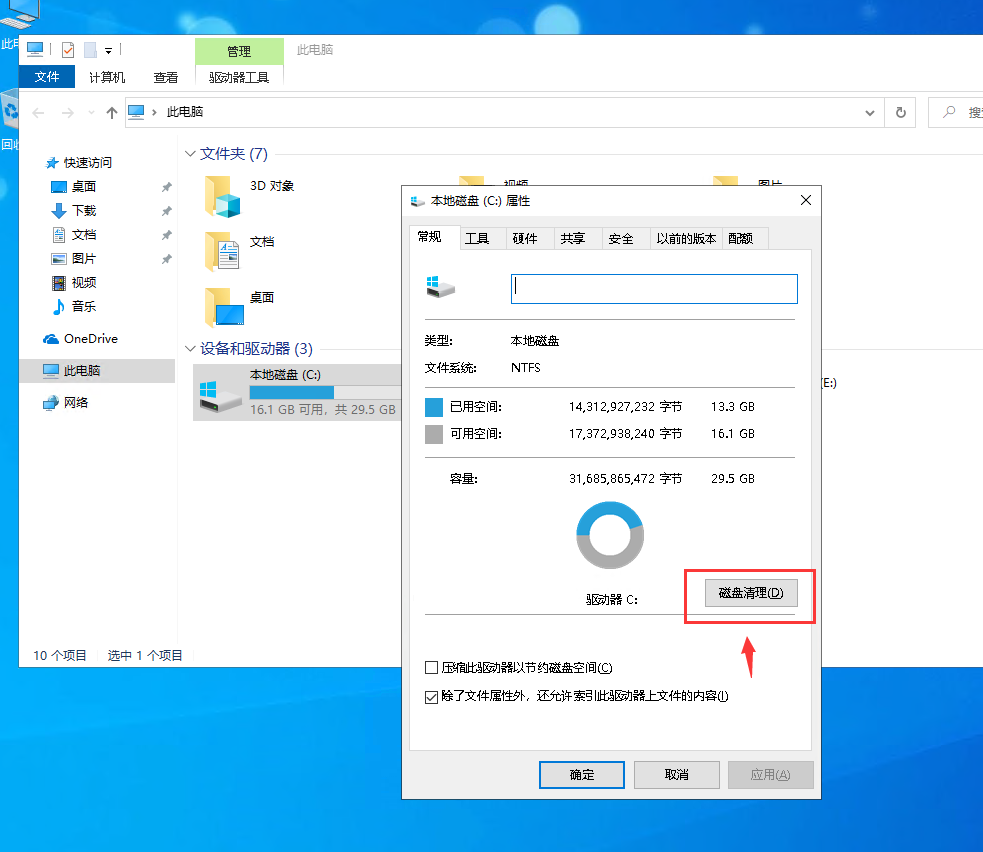Expand the address bar history dropdown
Image resolution: width=983 pixels, height=852 pixels.
tap(870, 113)
